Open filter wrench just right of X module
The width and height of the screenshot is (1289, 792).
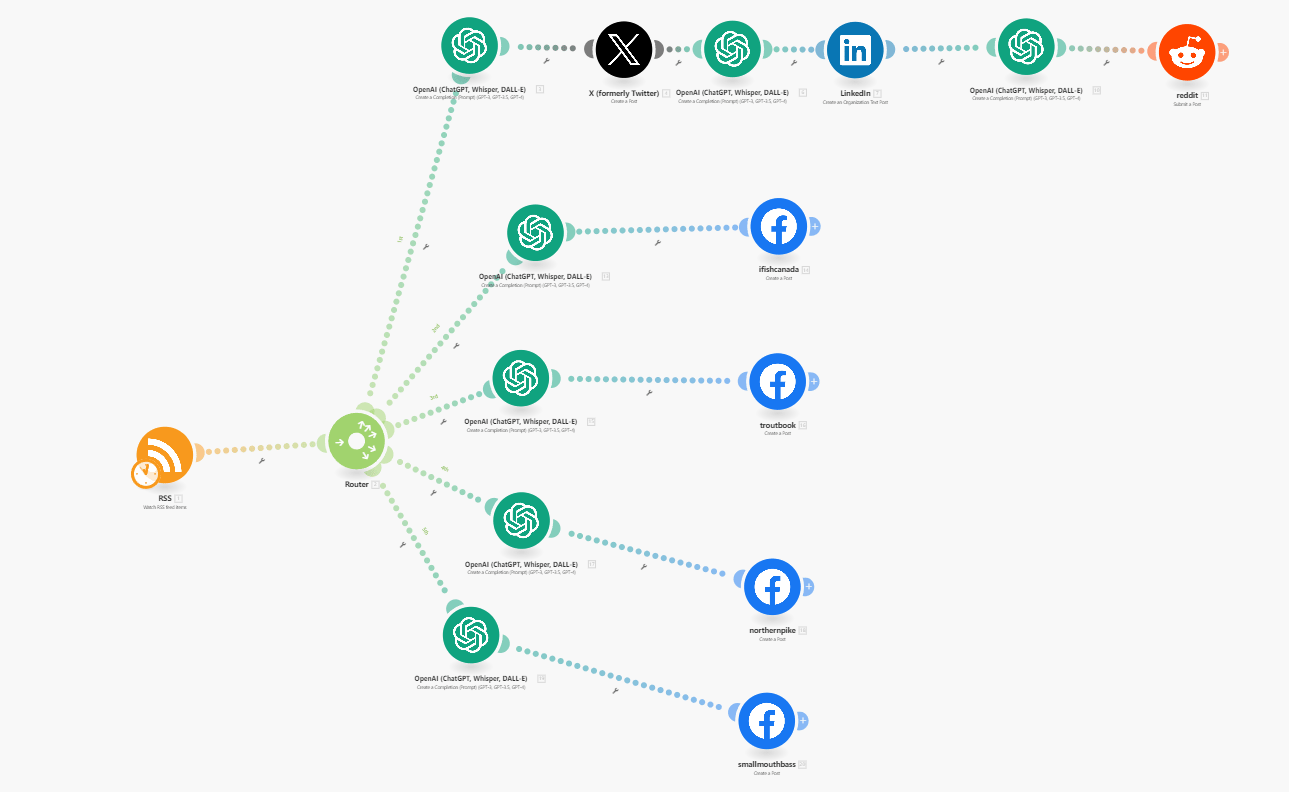pos(677,62)
